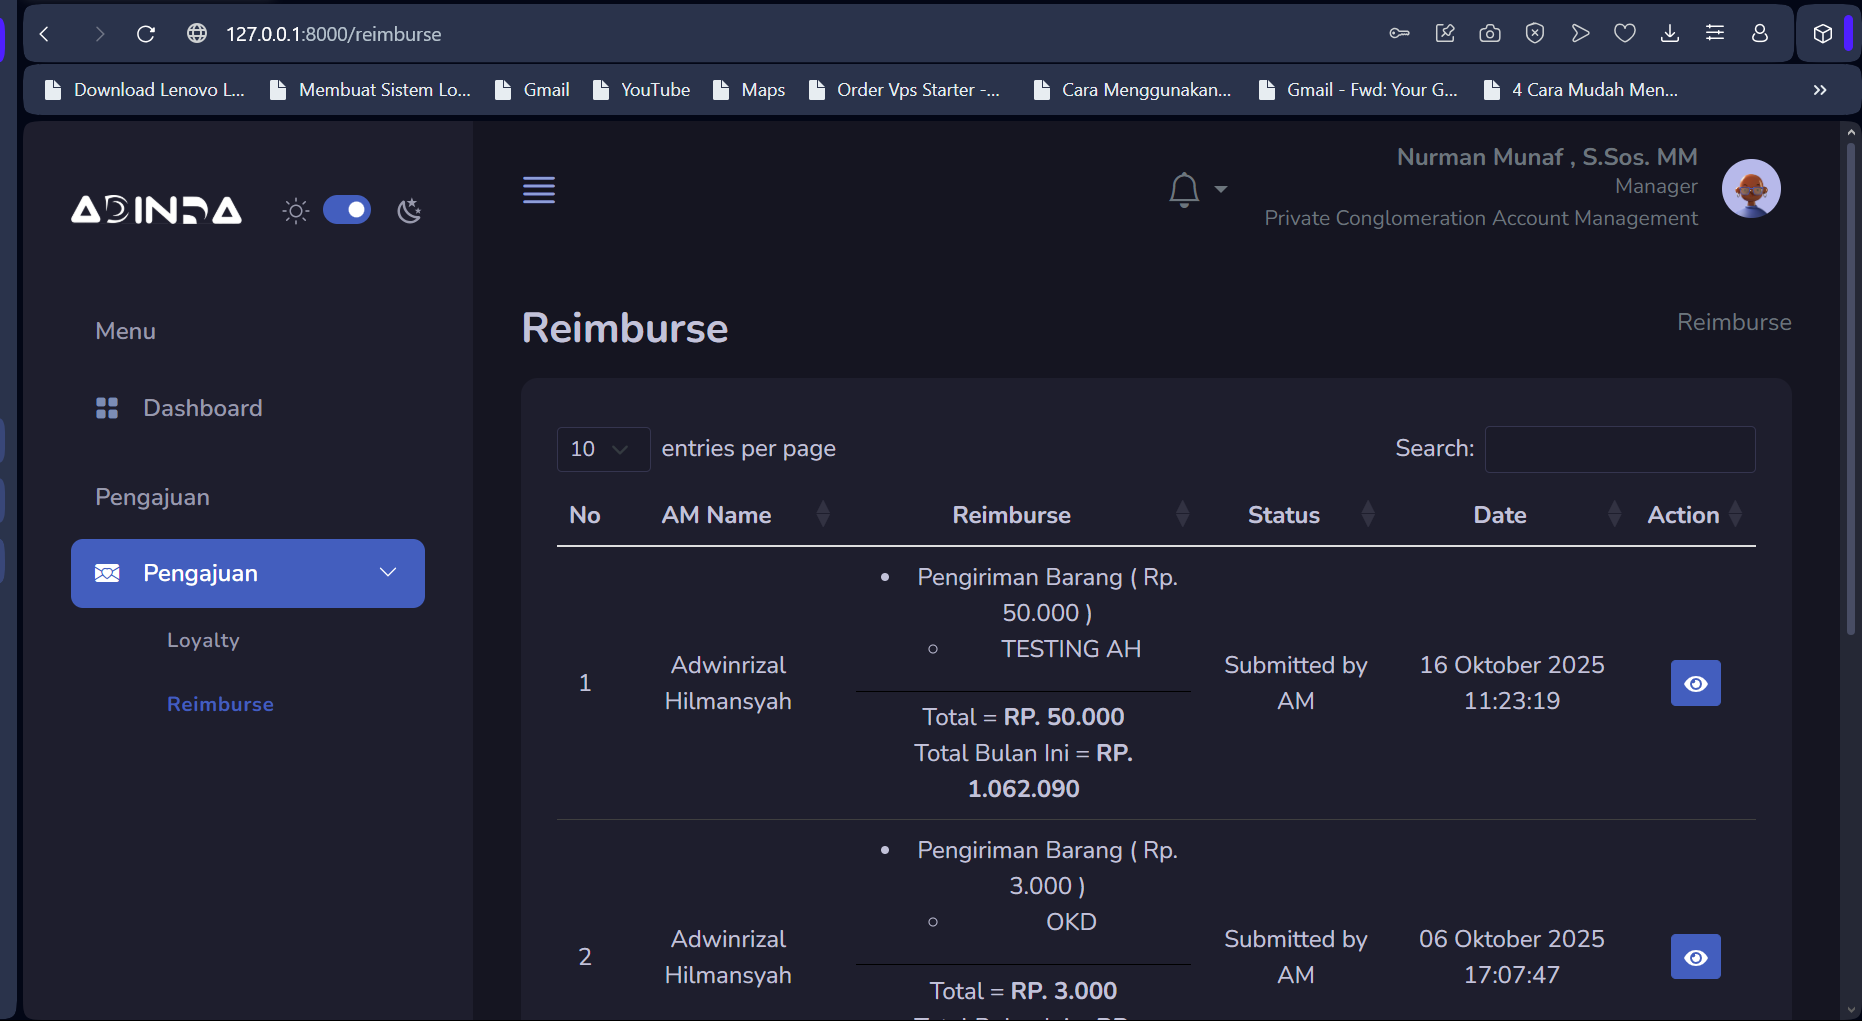Open the entries per page dropdown

click(602, 449)
